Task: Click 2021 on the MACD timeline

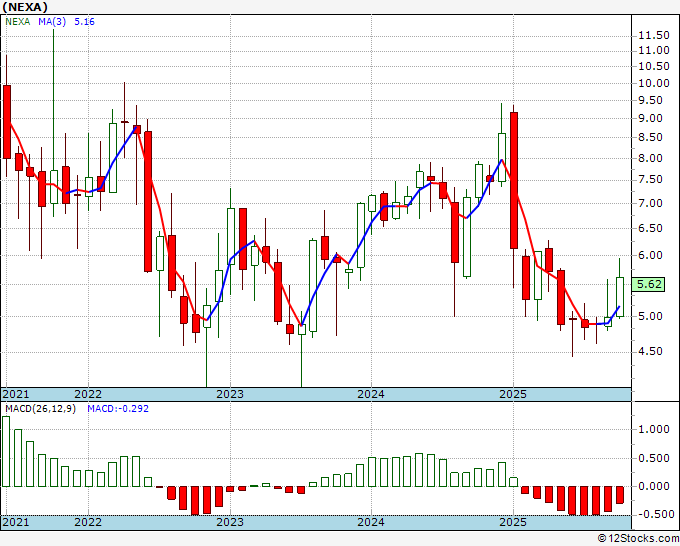Action: 16,522
